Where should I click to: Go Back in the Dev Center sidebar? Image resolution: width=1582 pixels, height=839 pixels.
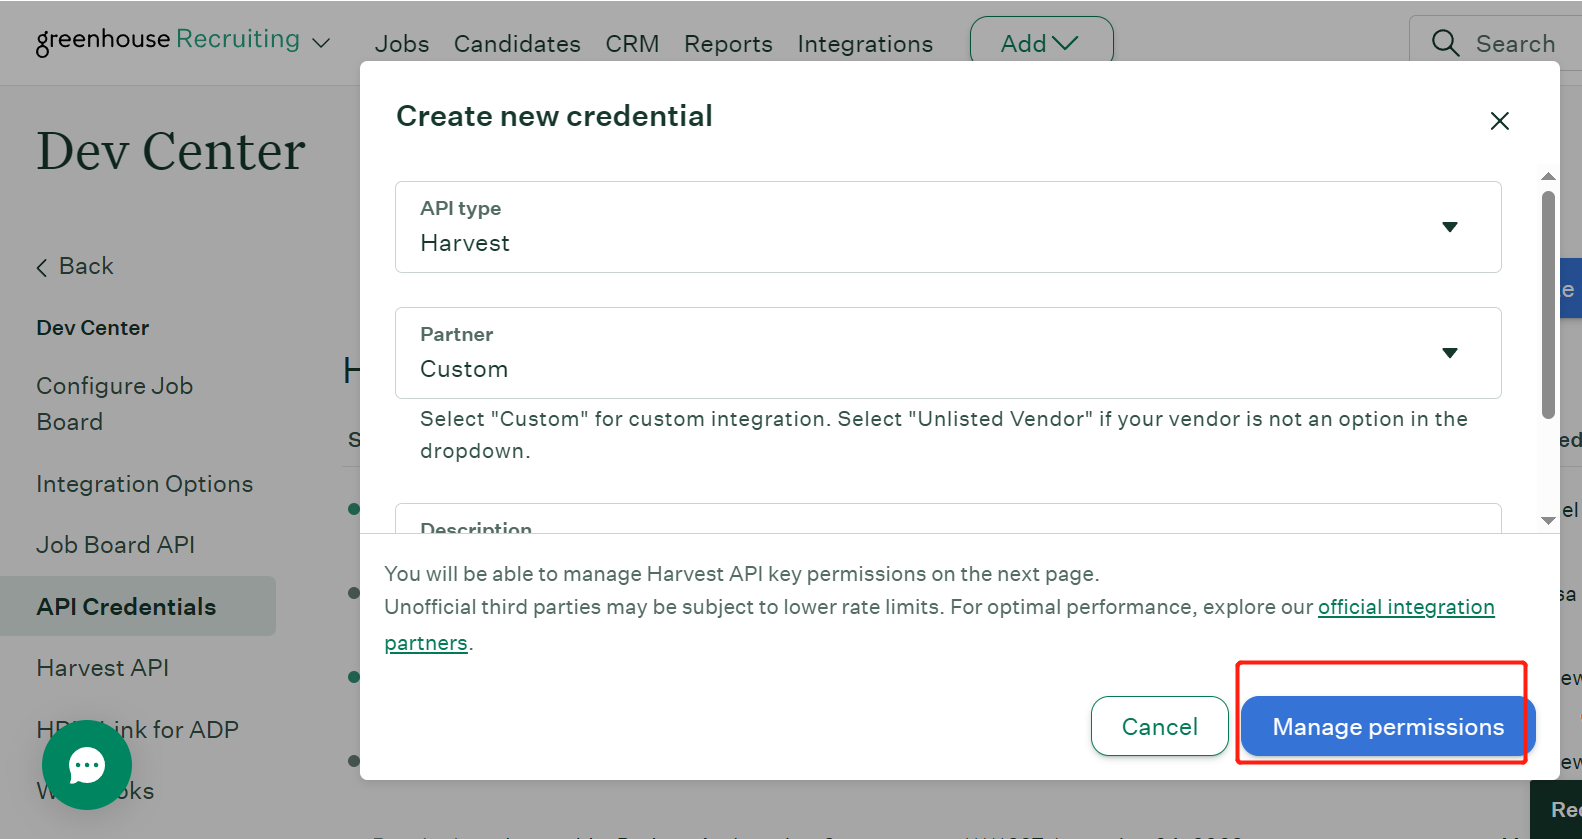75,266
